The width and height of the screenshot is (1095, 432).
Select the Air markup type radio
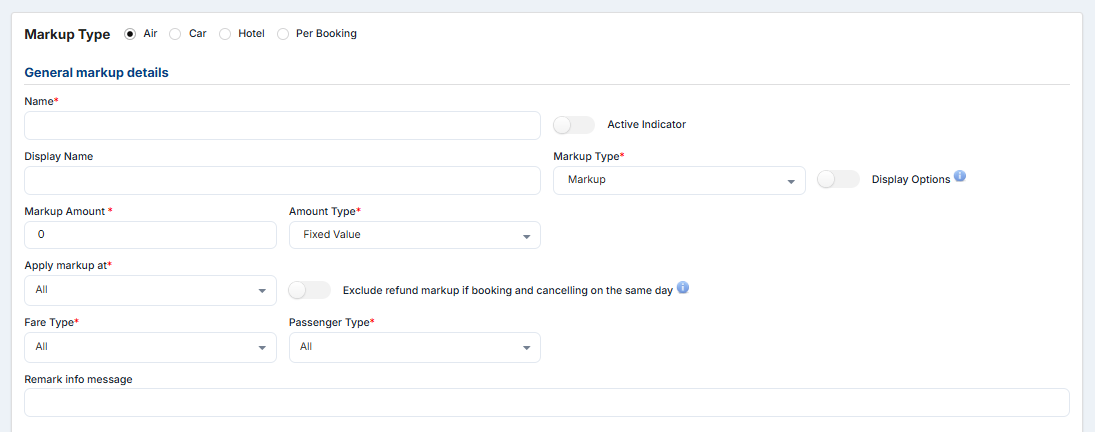(130, 34)
